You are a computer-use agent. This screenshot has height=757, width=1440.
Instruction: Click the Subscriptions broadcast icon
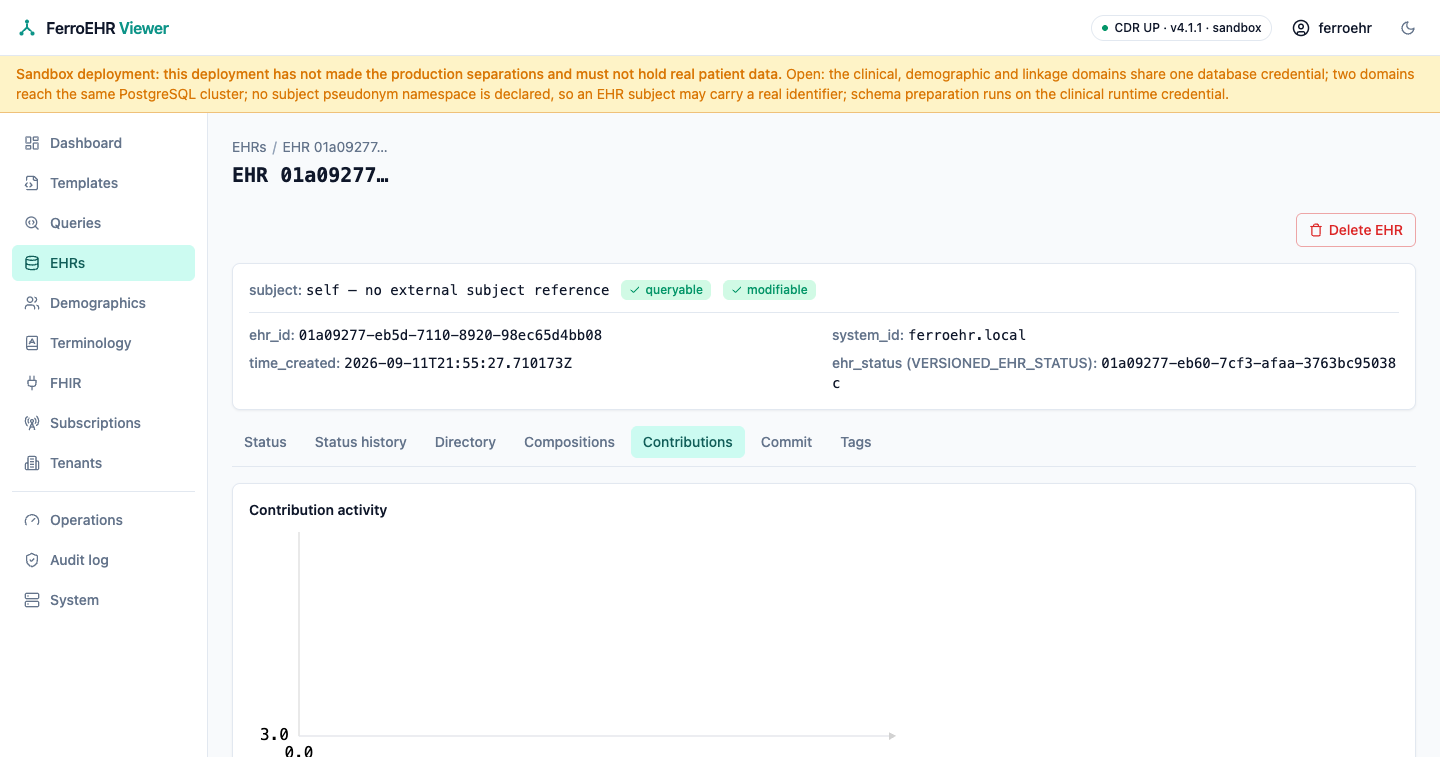pyautogui.click(x=32, y=423)
